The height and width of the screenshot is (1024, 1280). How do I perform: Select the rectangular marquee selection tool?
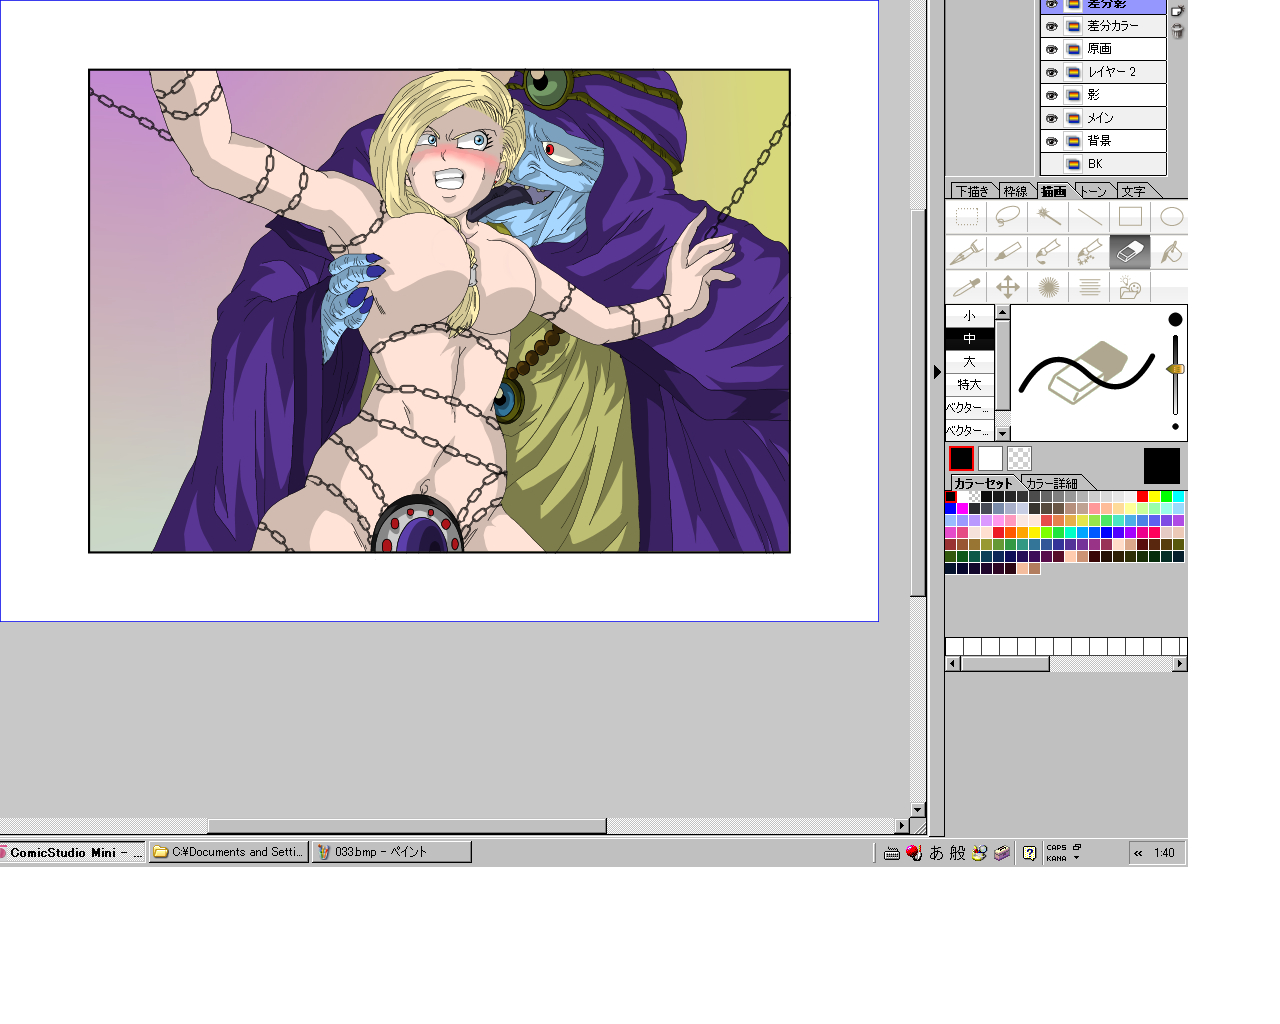(966, 217)
